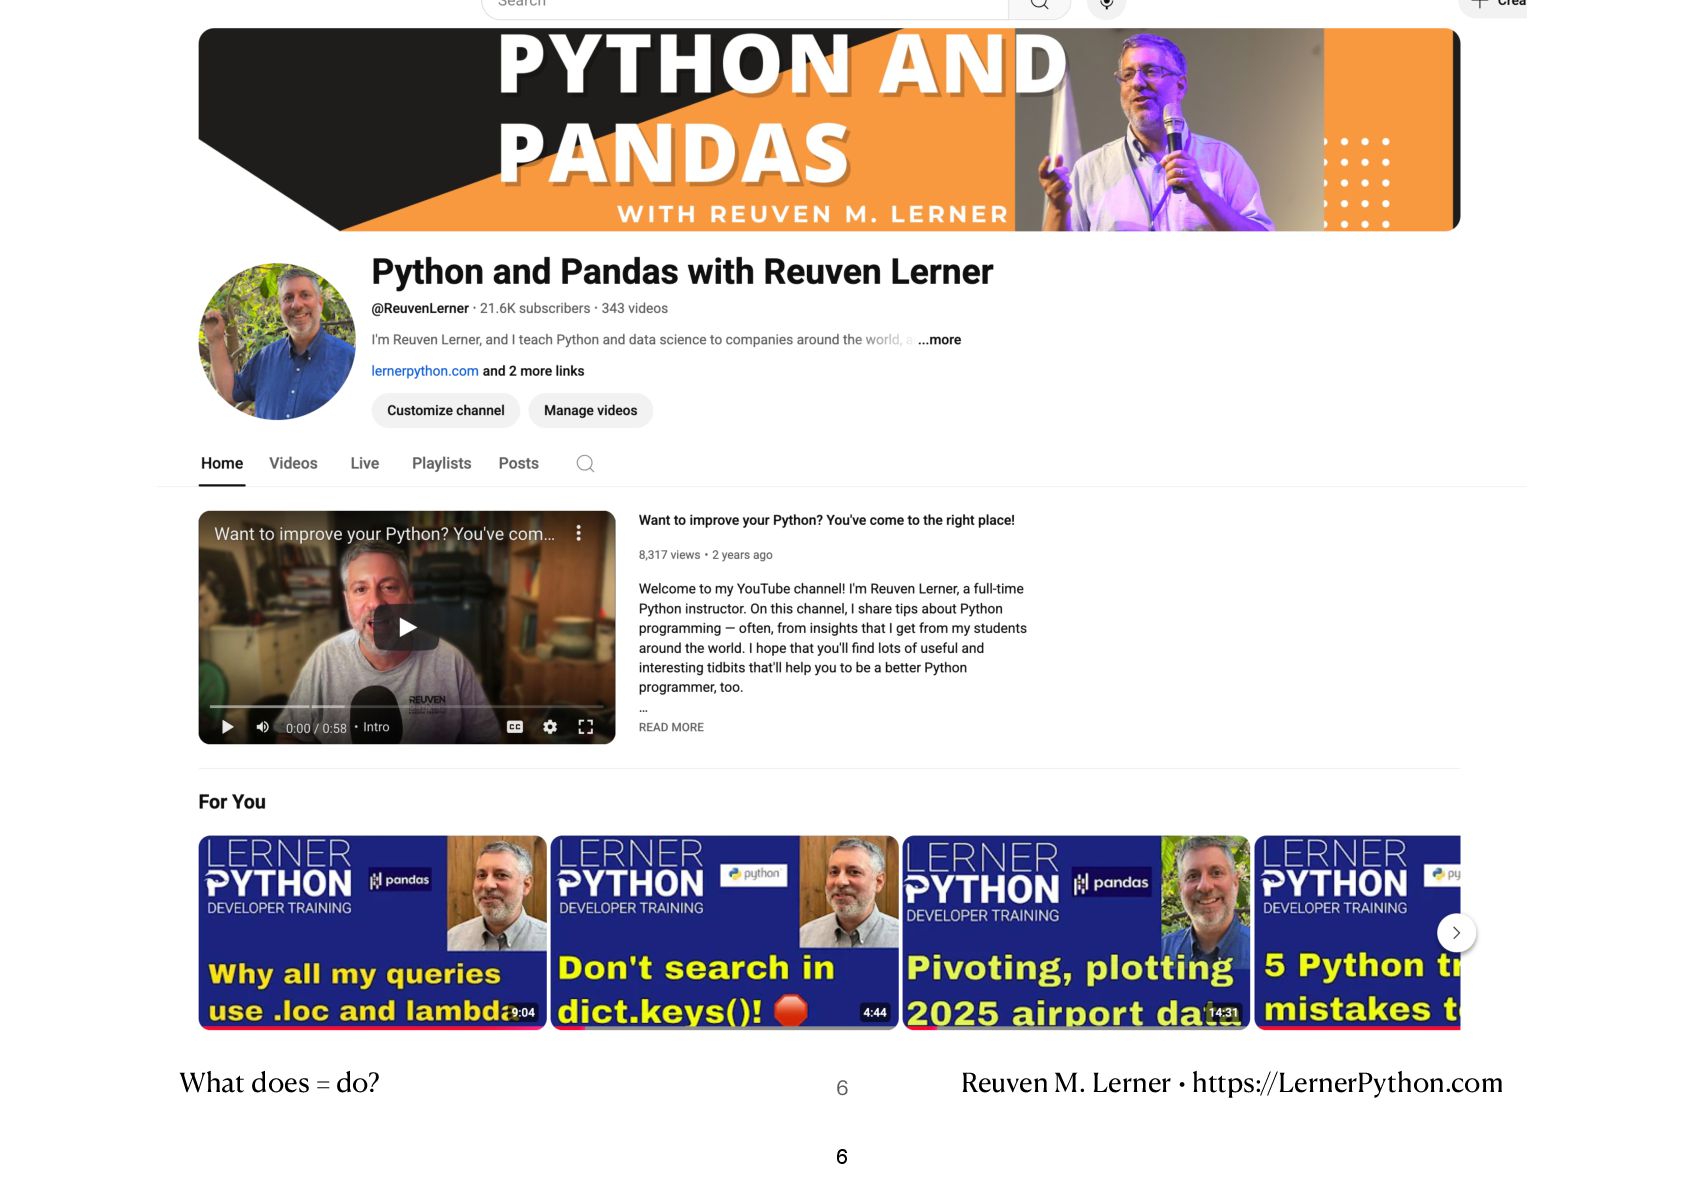
Task: Click the big play button on intro video
Action: [x=407, y=627]
